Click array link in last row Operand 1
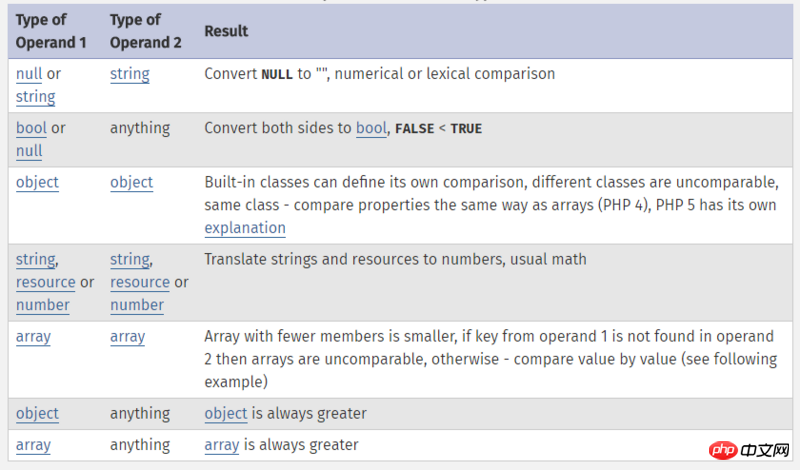 click(x=33, y=445)
